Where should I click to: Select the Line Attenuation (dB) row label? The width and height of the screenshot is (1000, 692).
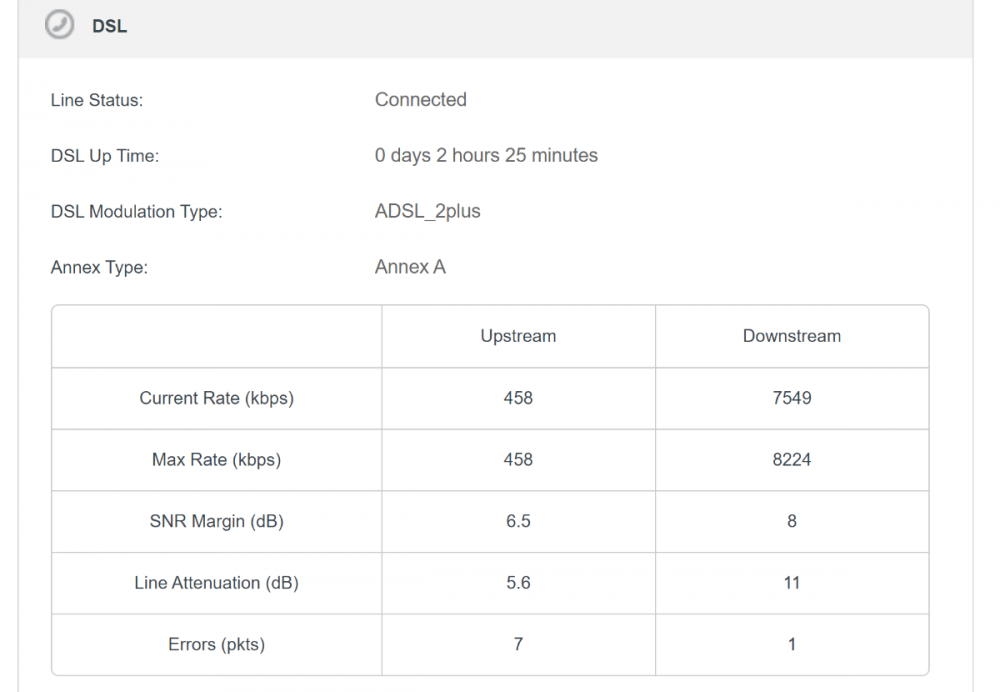[x=216, y=583]
